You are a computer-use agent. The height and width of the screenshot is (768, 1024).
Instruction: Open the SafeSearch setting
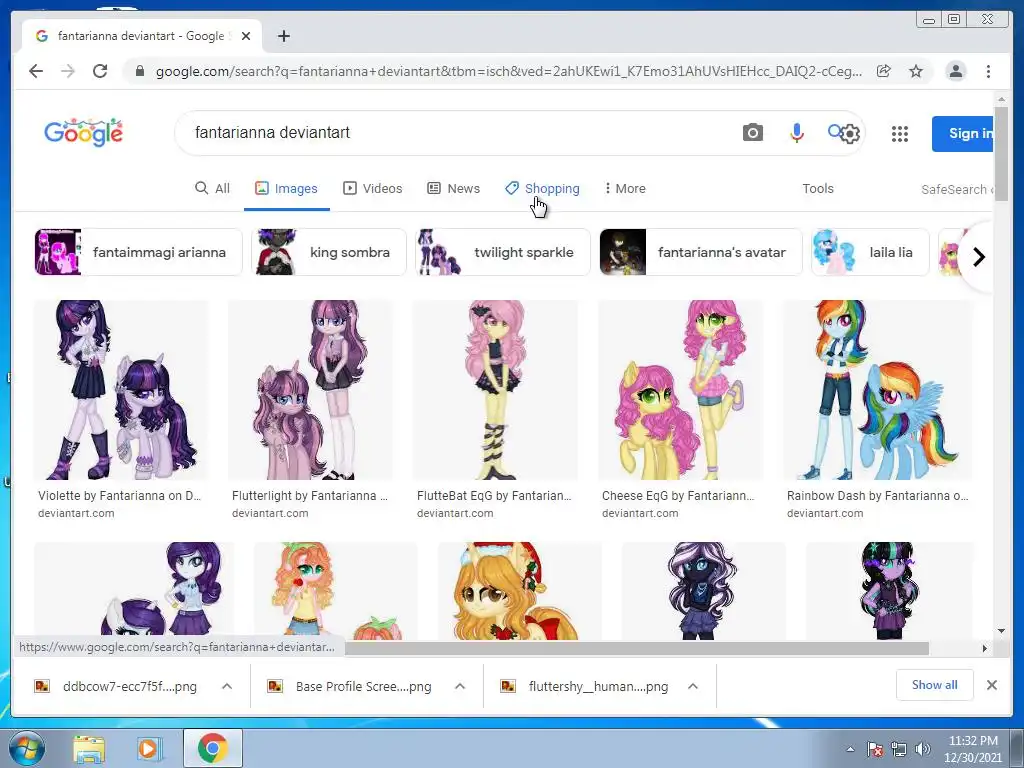click(x=957, y=189)
